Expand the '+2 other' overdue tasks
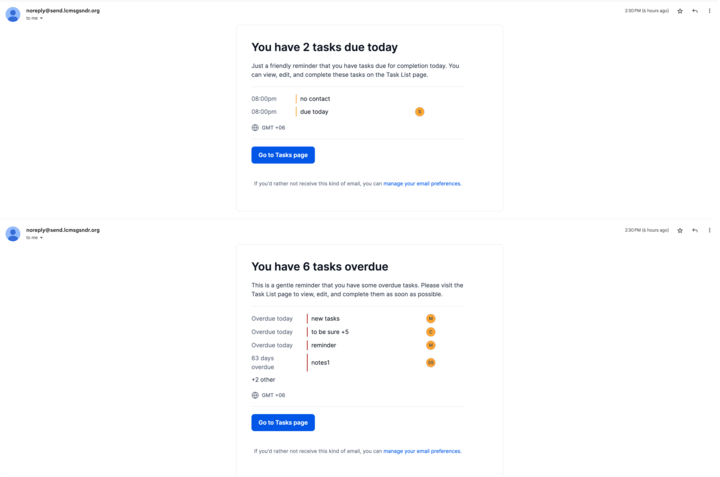The image size is (720, 477). pos(263,380)
